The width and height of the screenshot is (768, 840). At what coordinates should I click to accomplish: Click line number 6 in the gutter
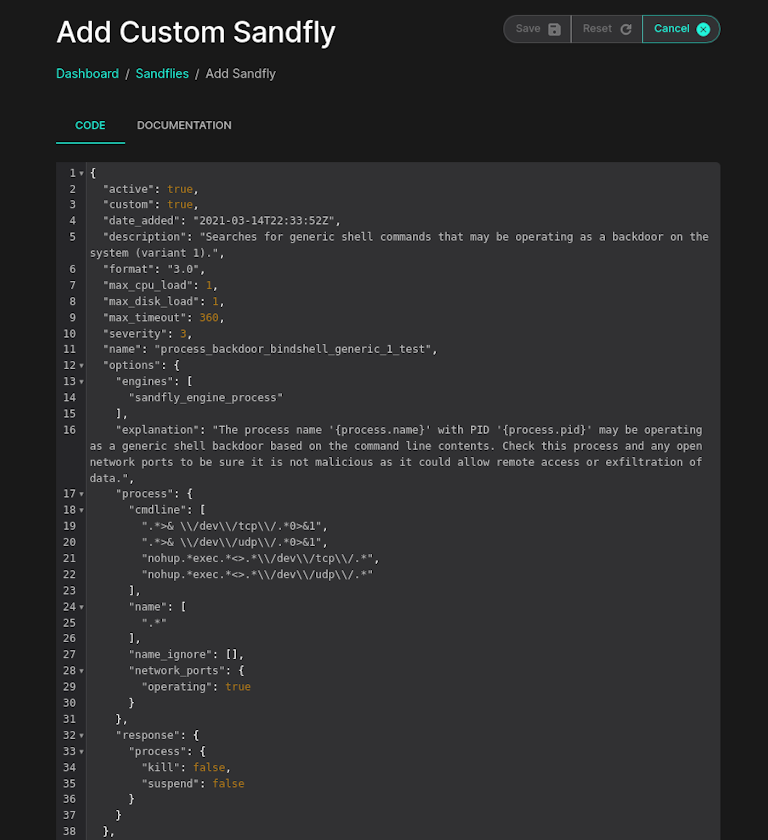click(72, 269)
